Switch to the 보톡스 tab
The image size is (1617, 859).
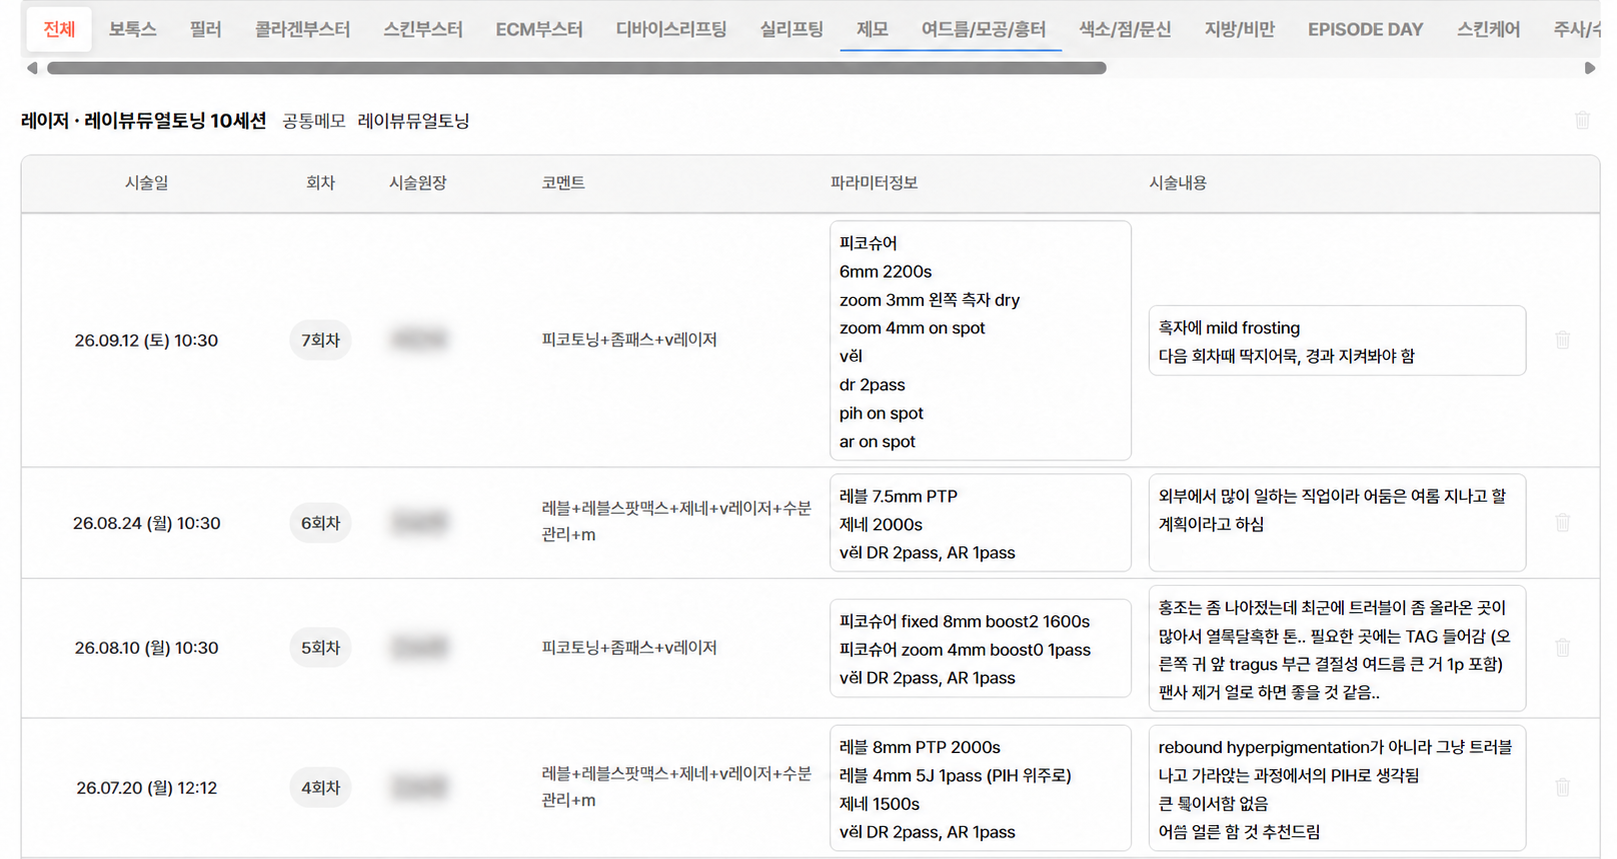pyautogui.click(x=133, y=29)
